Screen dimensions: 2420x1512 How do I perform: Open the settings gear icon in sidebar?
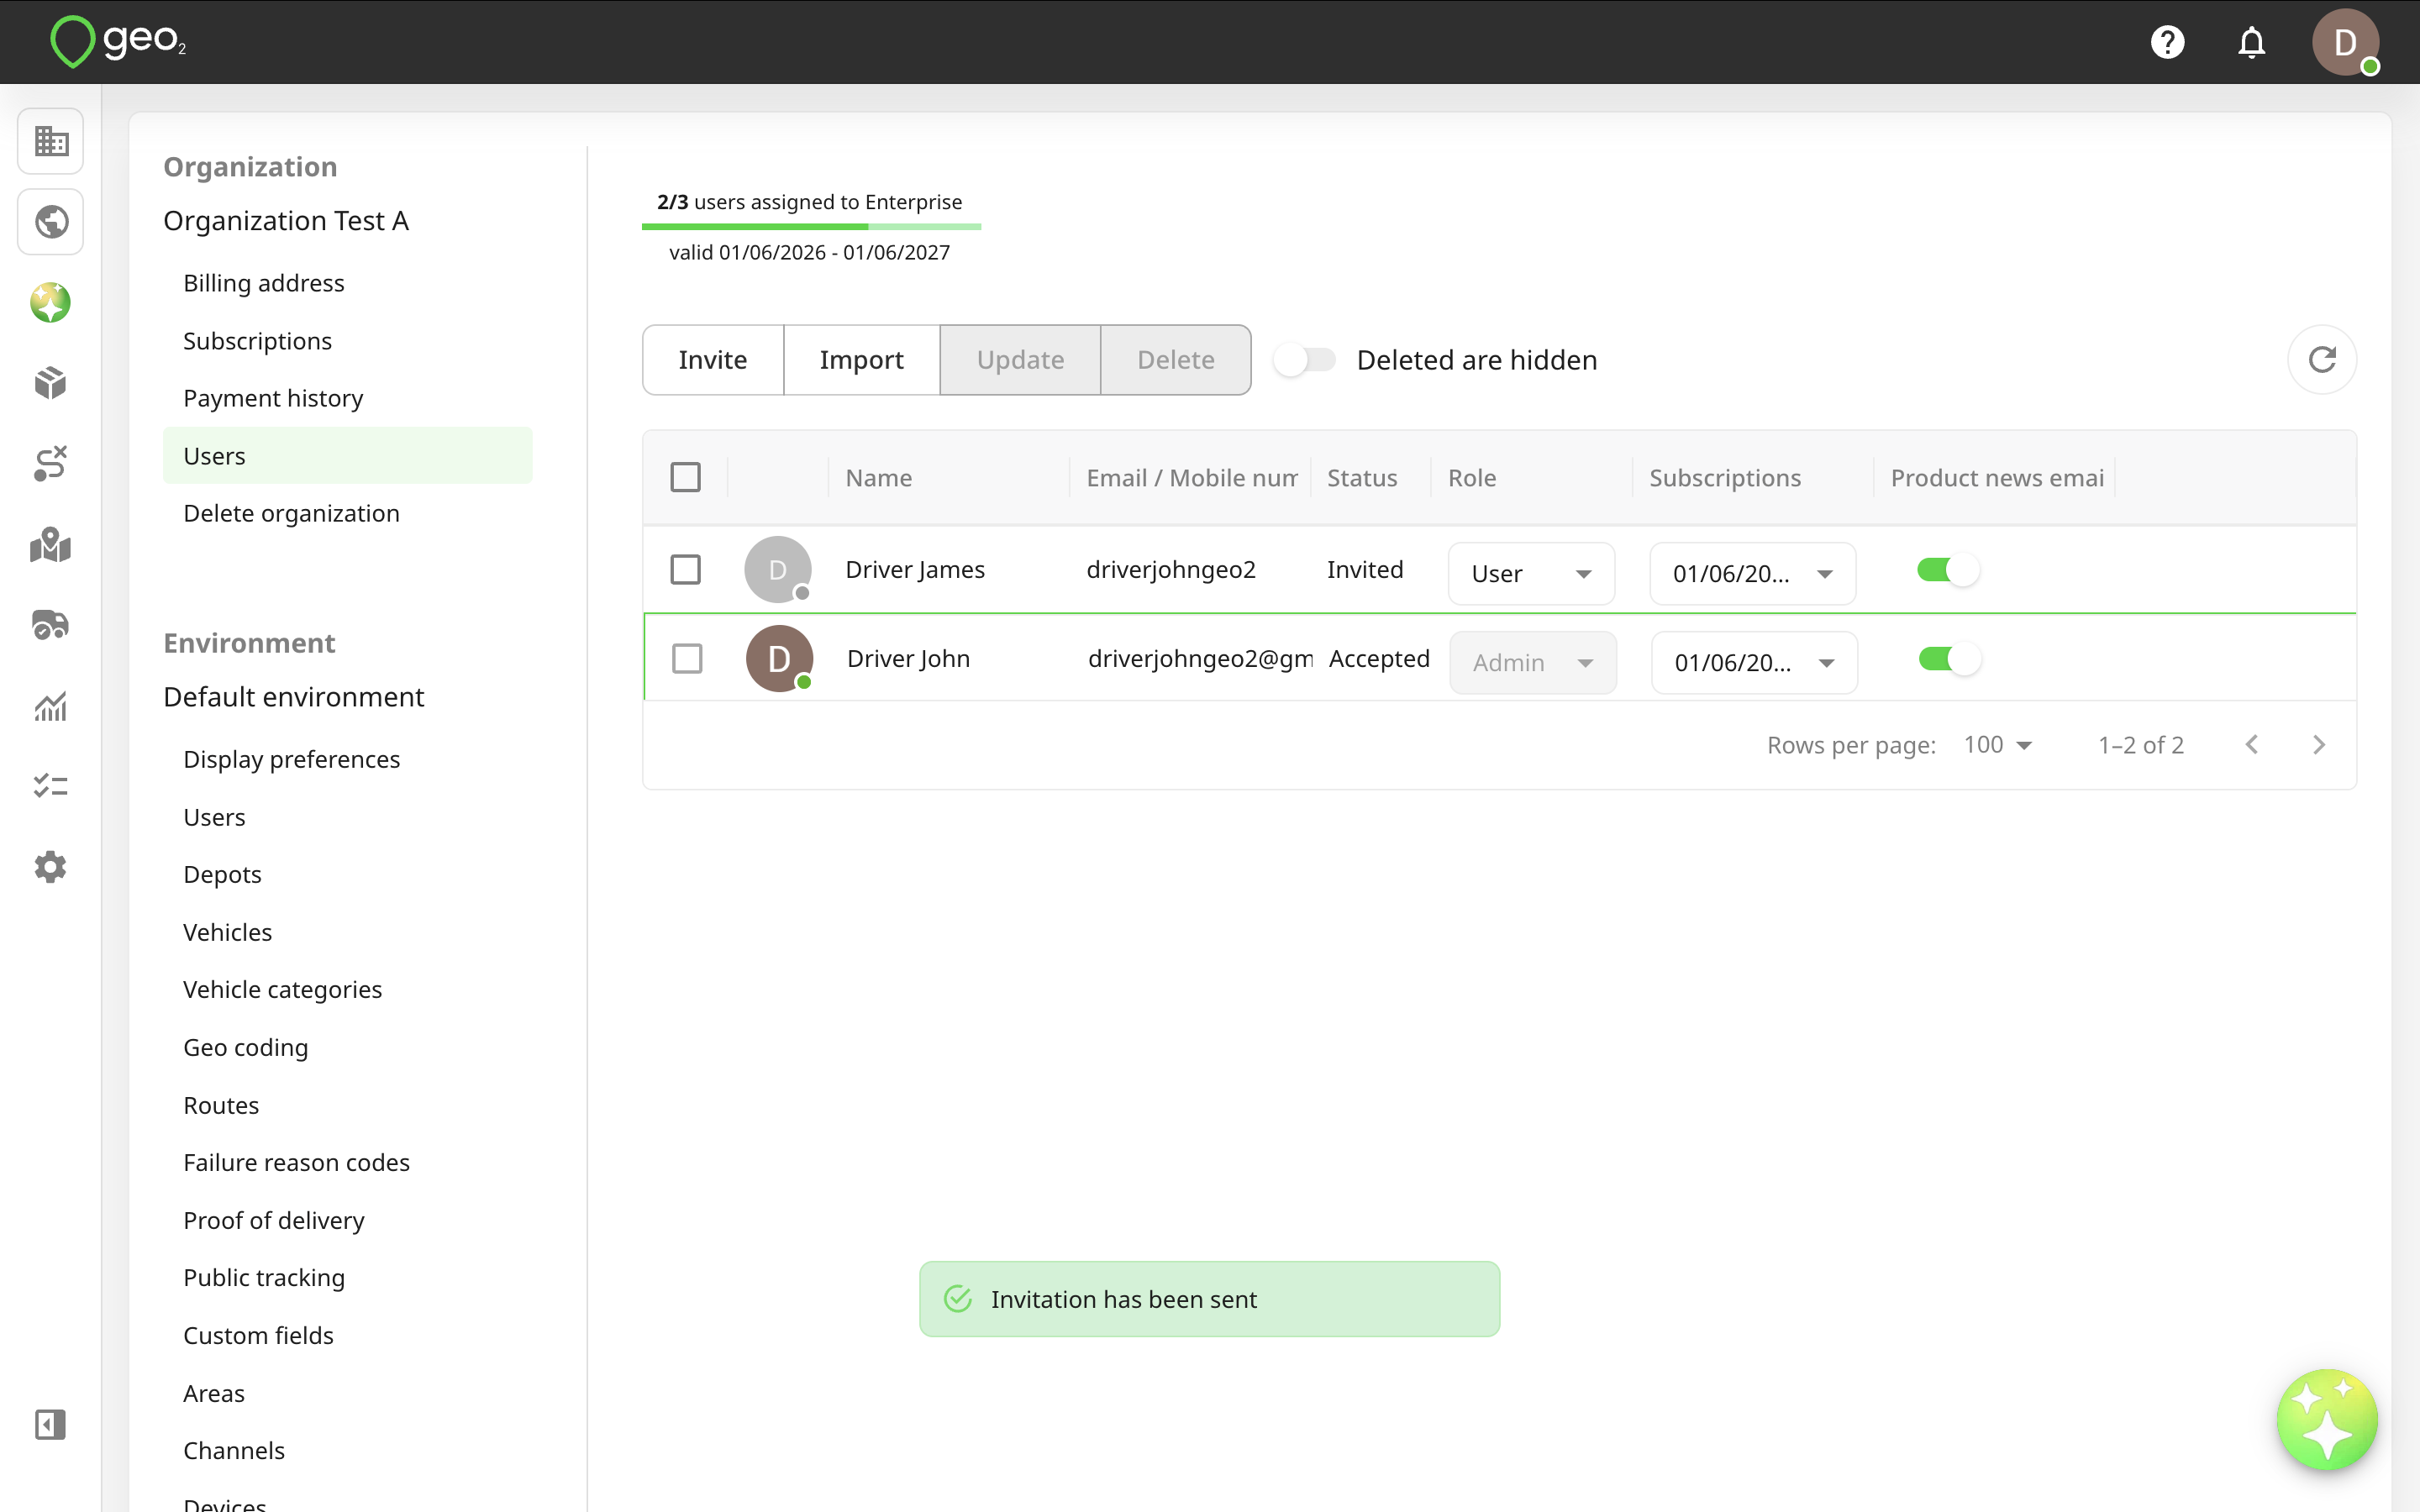pos(51,867)
